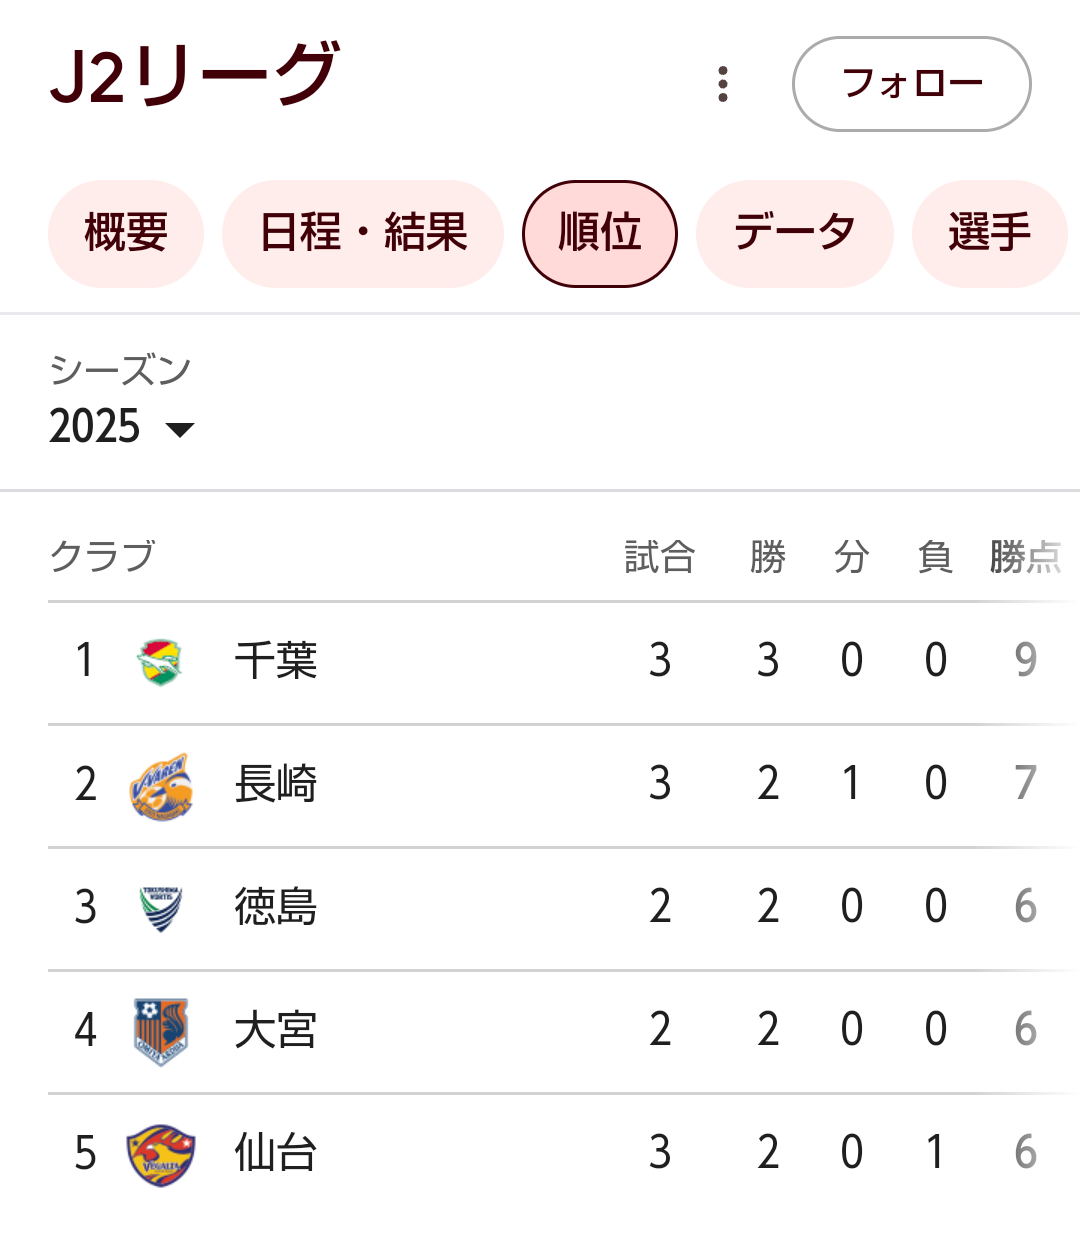Open the 長崎 team name link

pos(276,784)
